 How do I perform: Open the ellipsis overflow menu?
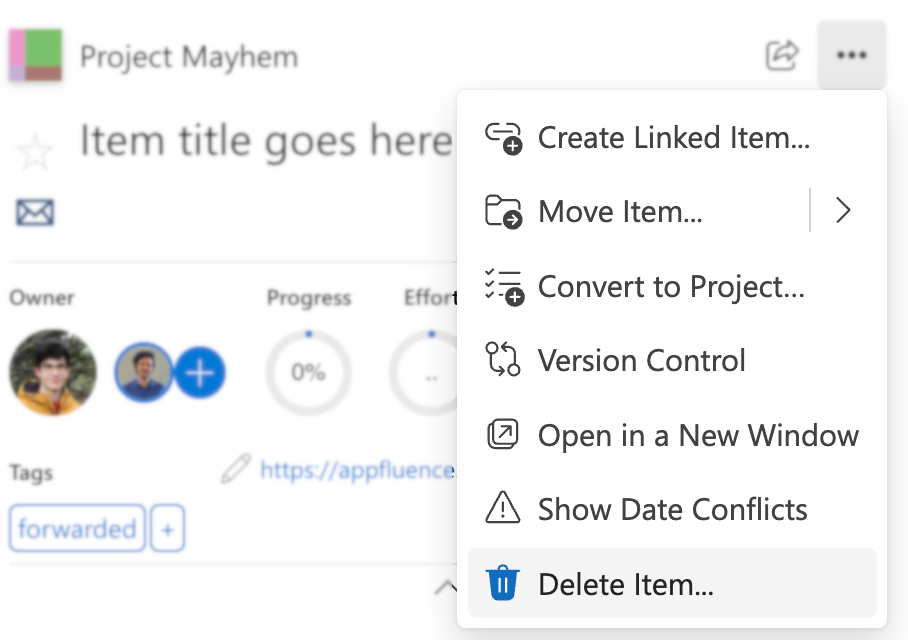(851, 56)
